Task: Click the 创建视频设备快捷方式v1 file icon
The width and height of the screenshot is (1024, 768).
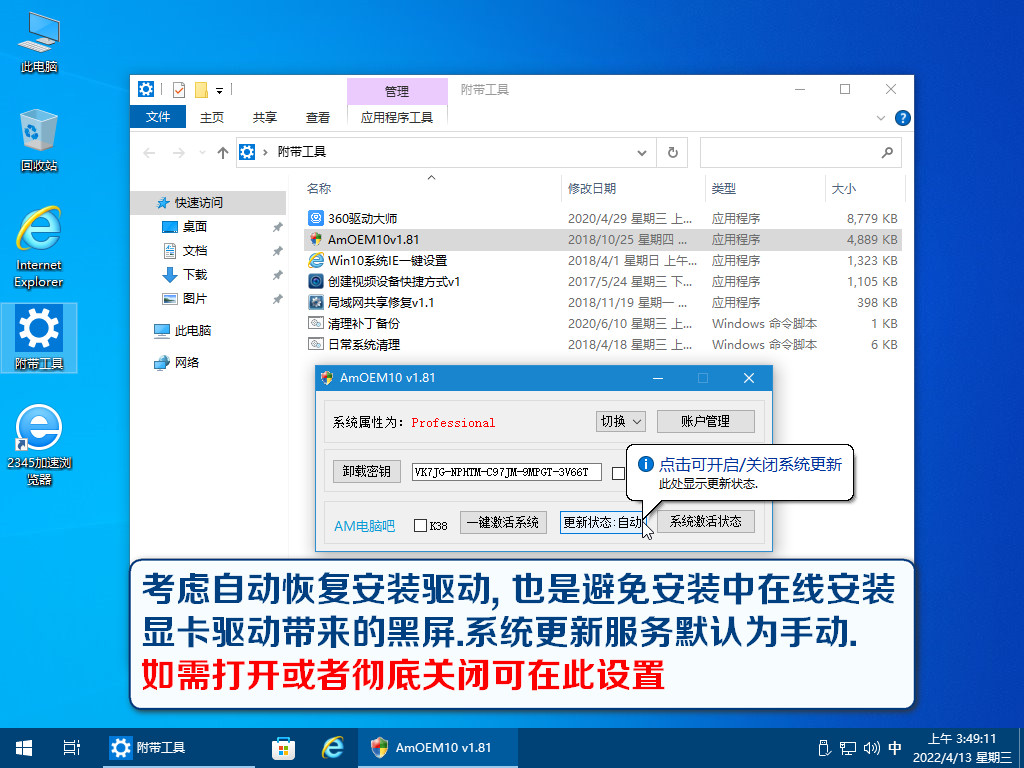Action: click(x=316, y=281)
